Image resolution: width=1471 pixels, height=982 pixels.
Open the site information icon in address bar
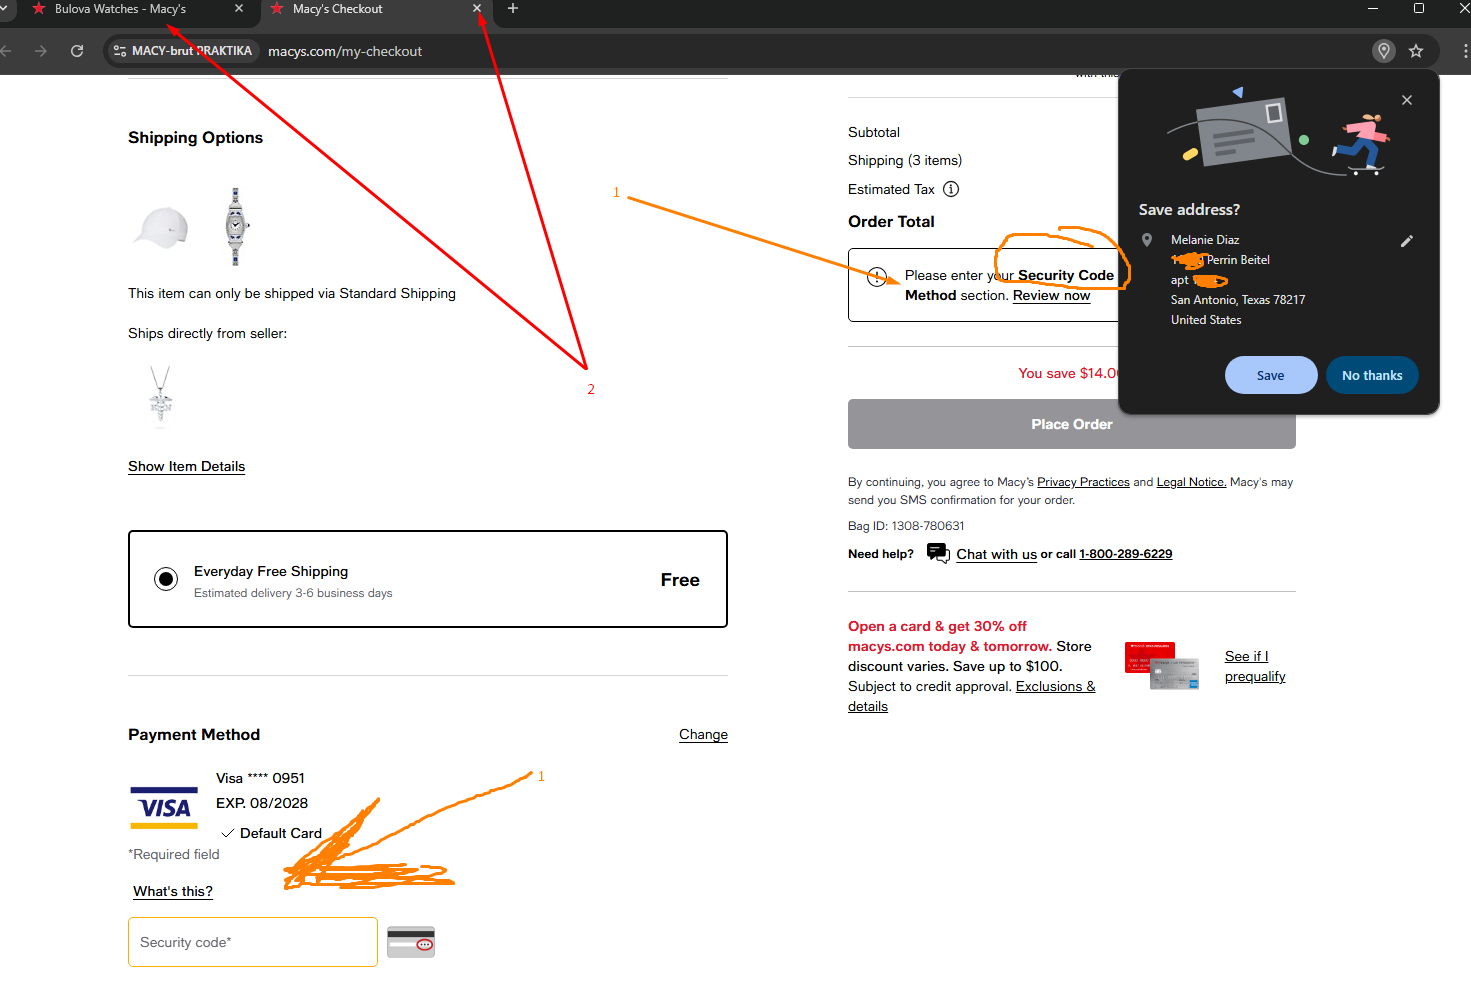pyautogui.click(x=120, y=51)
